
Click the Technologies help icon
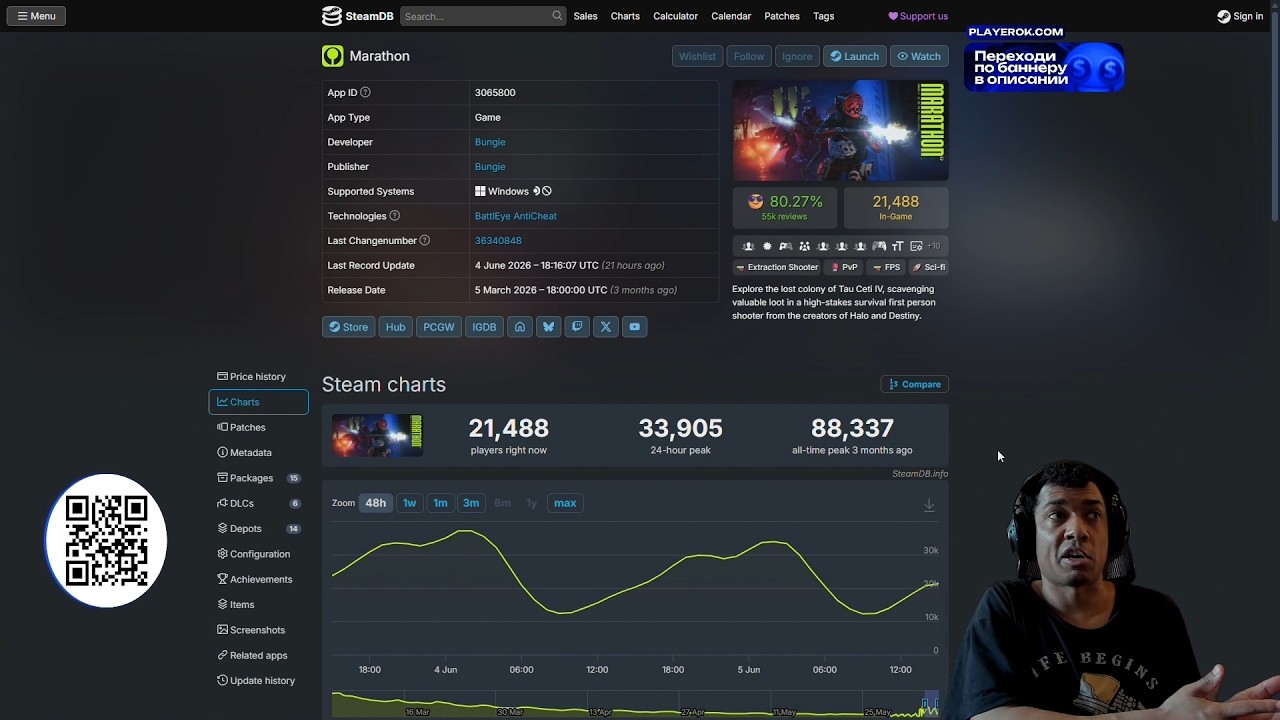pos(394,216)
